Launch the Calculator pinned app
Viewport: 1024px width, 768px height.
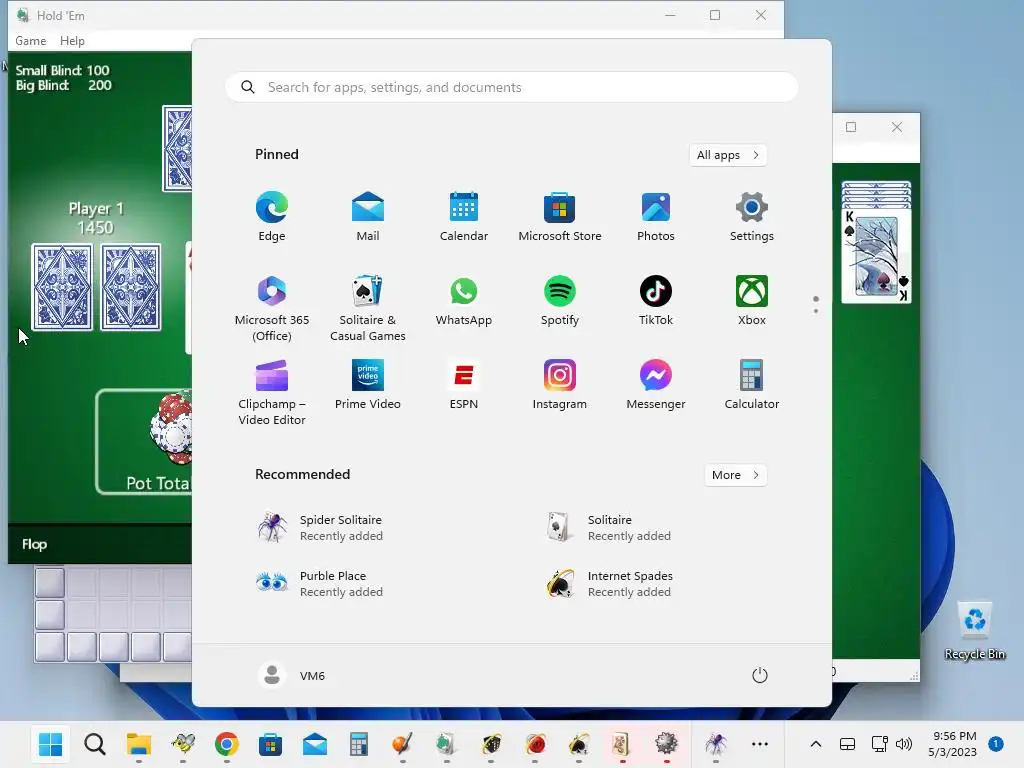pos(752,385)
